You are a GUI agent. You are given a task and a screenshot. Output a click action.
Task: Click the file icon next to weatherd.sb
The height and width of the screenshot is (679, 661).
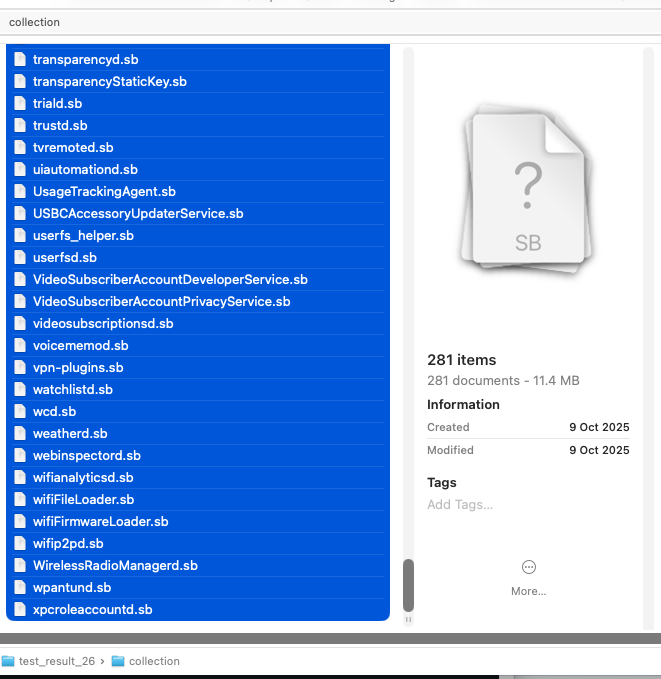[19, 434]
